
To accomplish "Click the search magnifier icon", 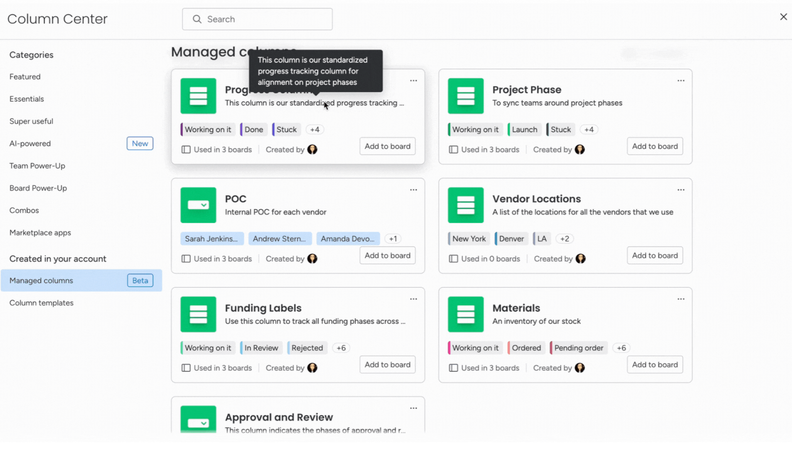I will click(x=197, y=19).
